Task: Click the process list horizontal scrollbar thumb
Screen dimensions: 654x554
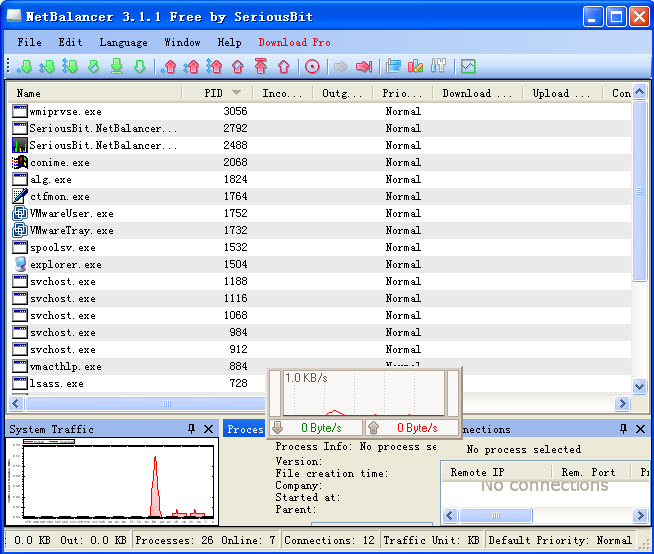Action: [165, 404]
